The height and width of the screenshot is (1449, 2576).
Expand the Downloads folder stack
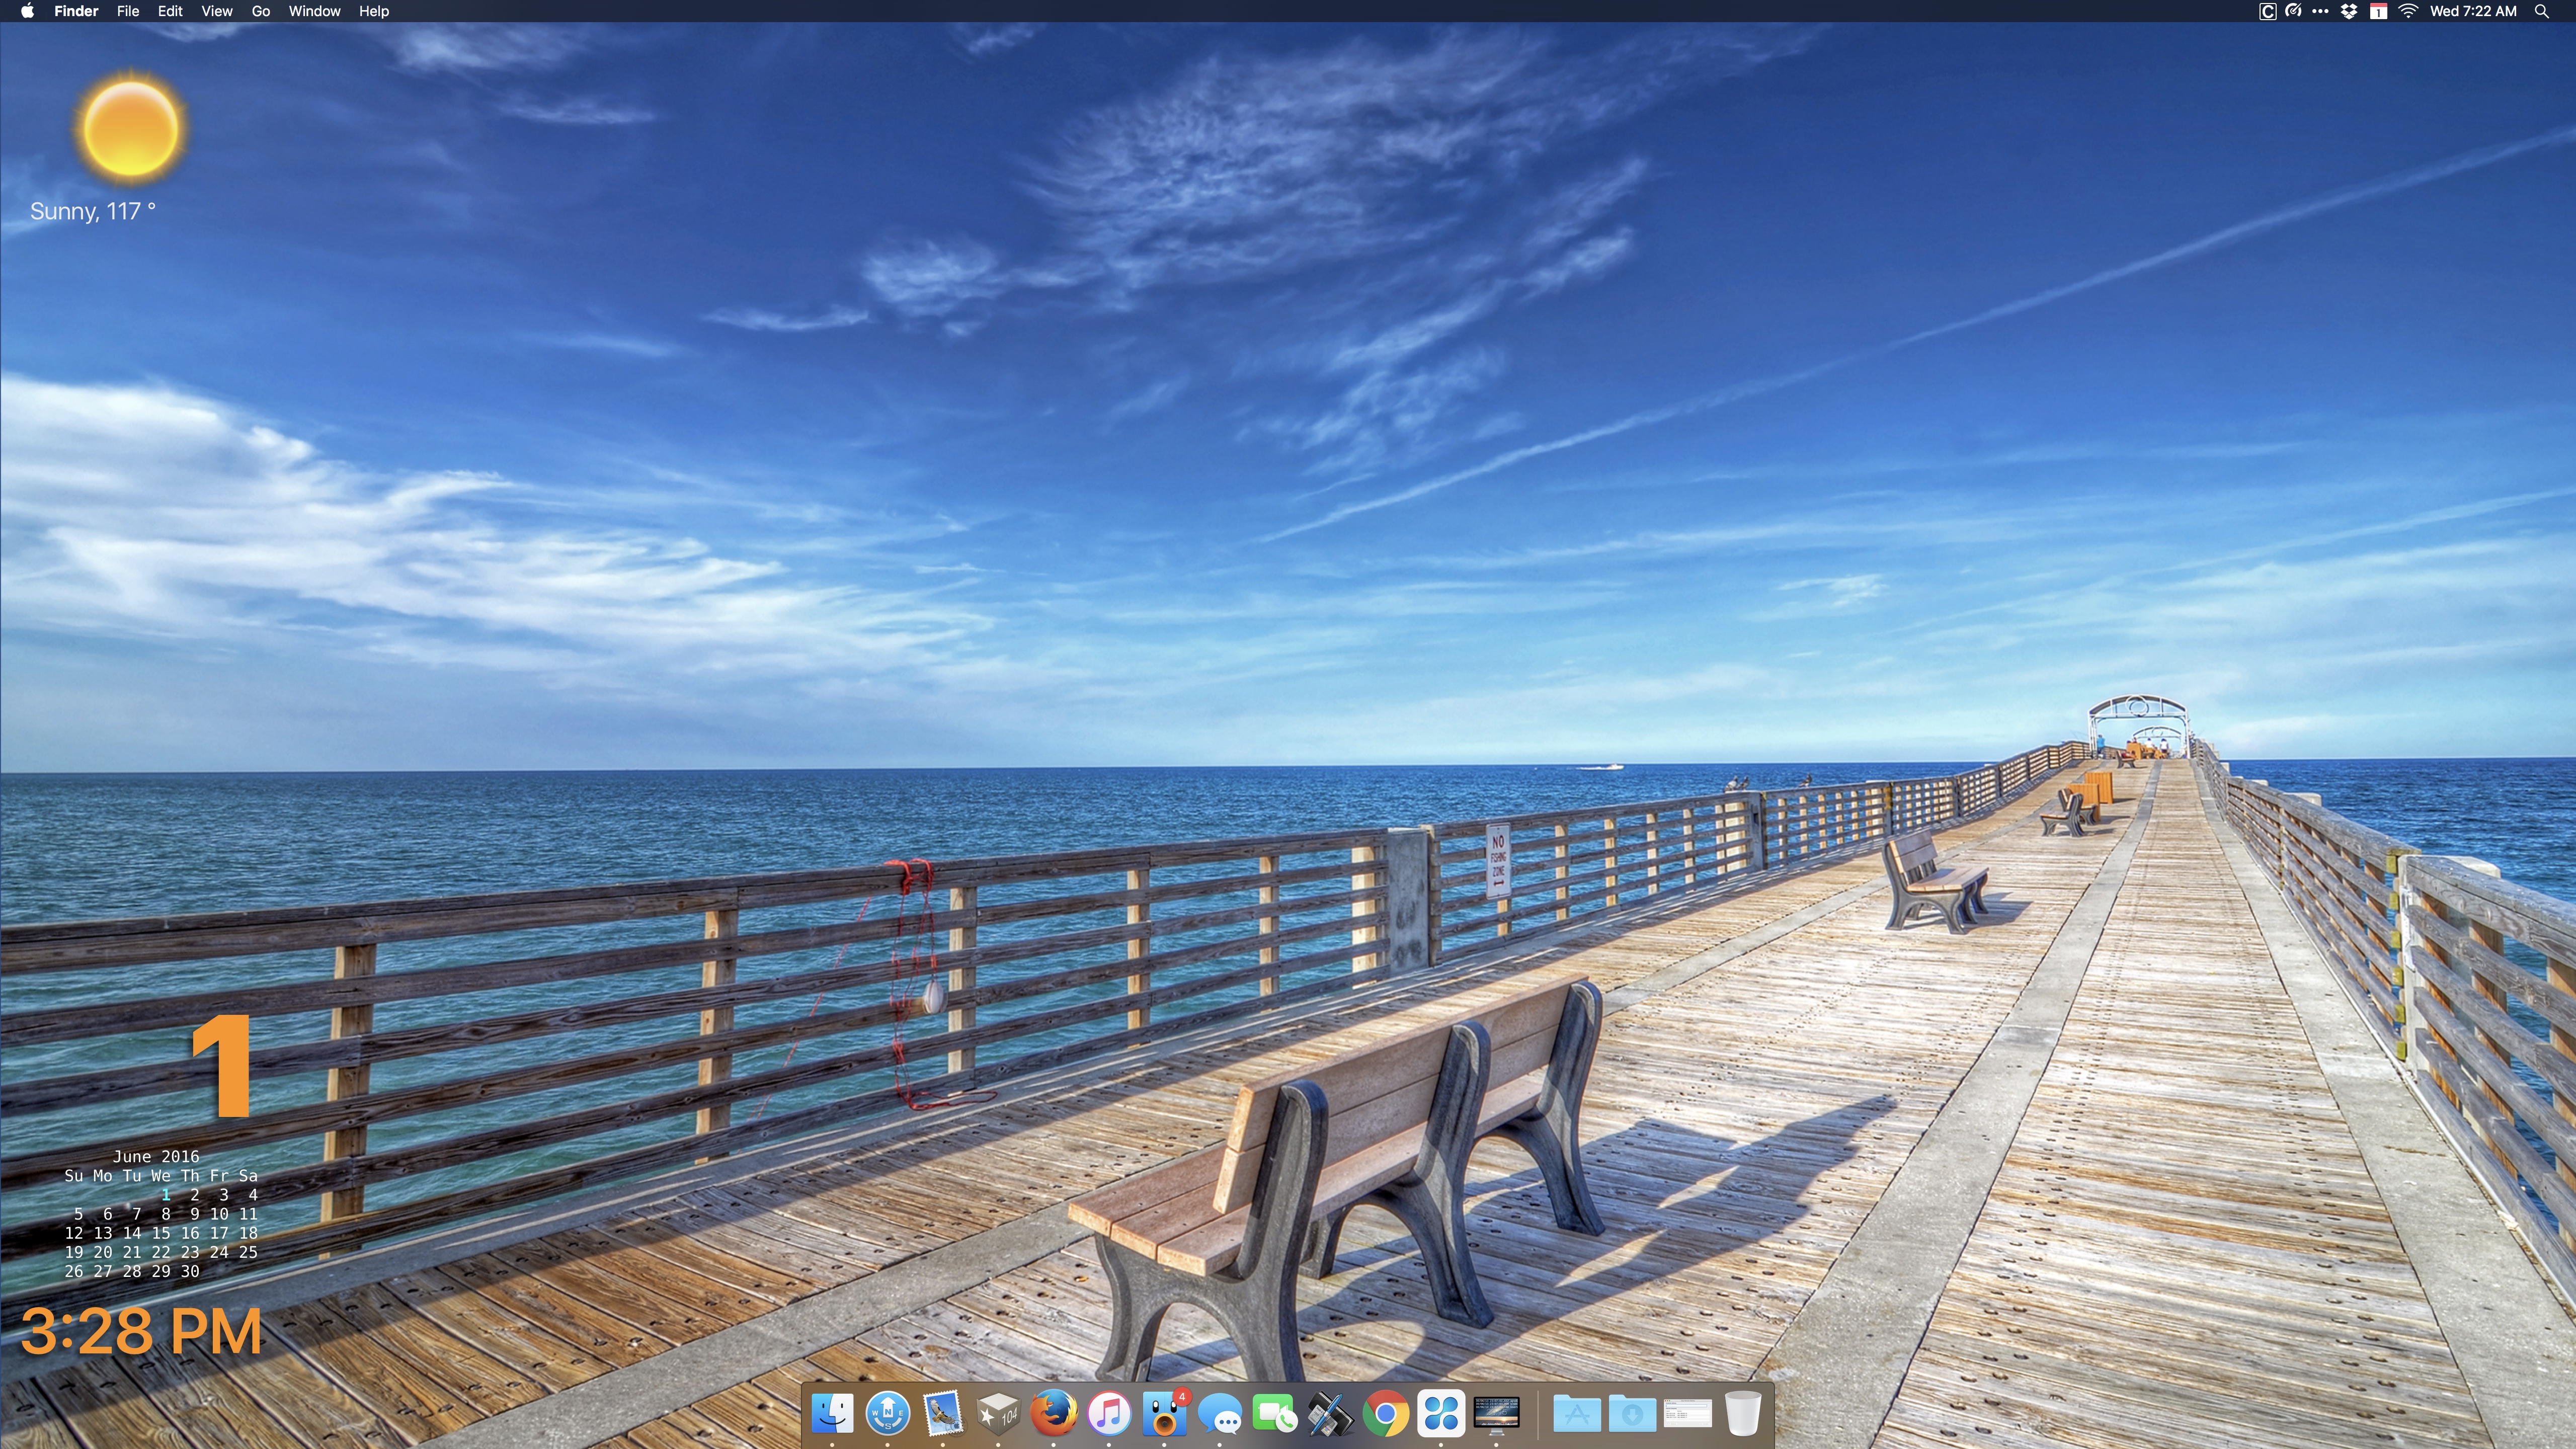[x=1632, y=1414]
